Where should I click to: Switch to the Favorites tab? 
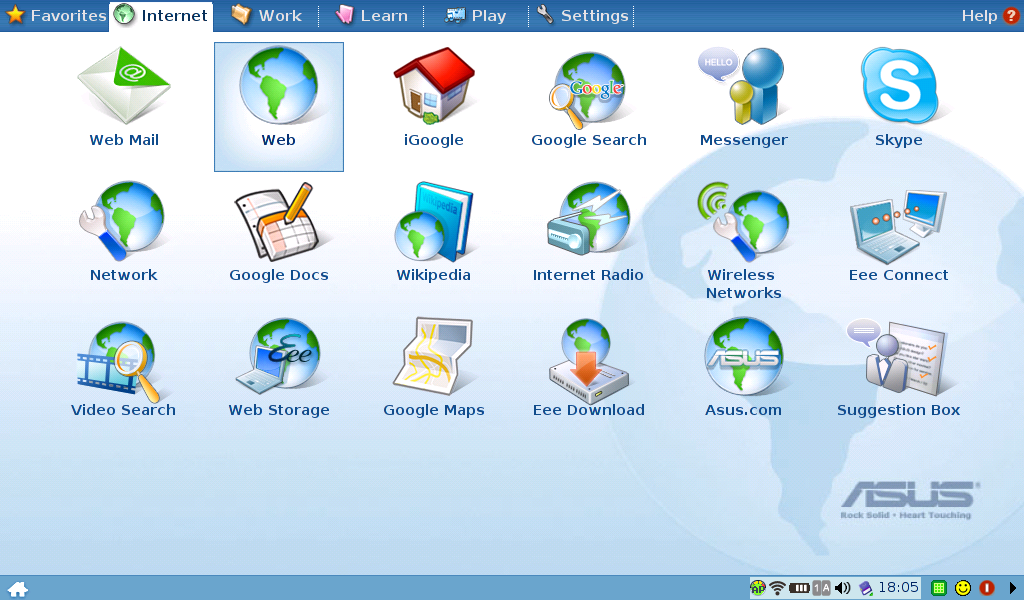[x=55, y=15]
